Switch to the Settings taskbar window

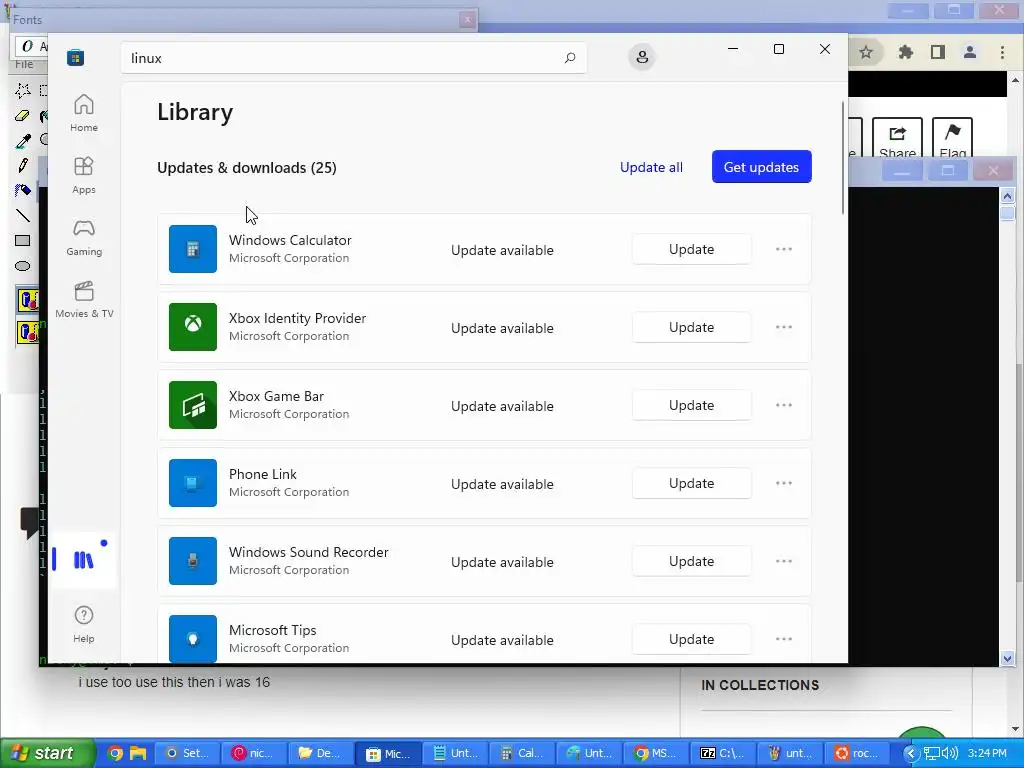tap(186, 753)
